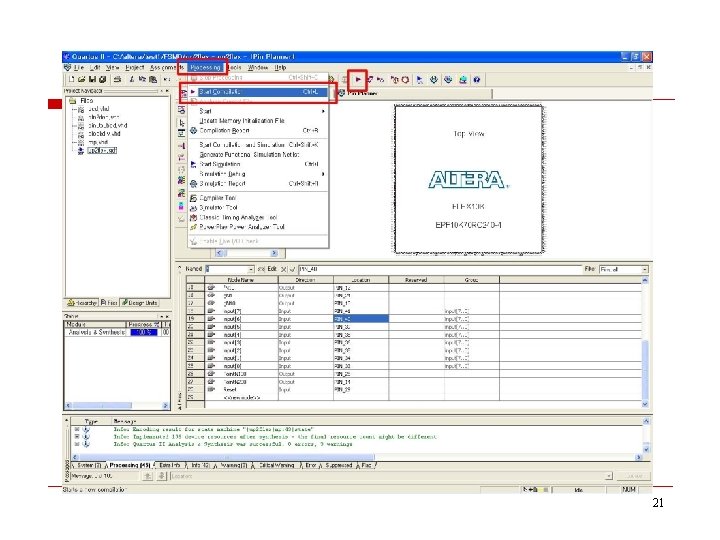Image resolution: width=720 pixels, height=540 pixels.
Task: Click the next message down-arrow button
Action: point(161,476)
